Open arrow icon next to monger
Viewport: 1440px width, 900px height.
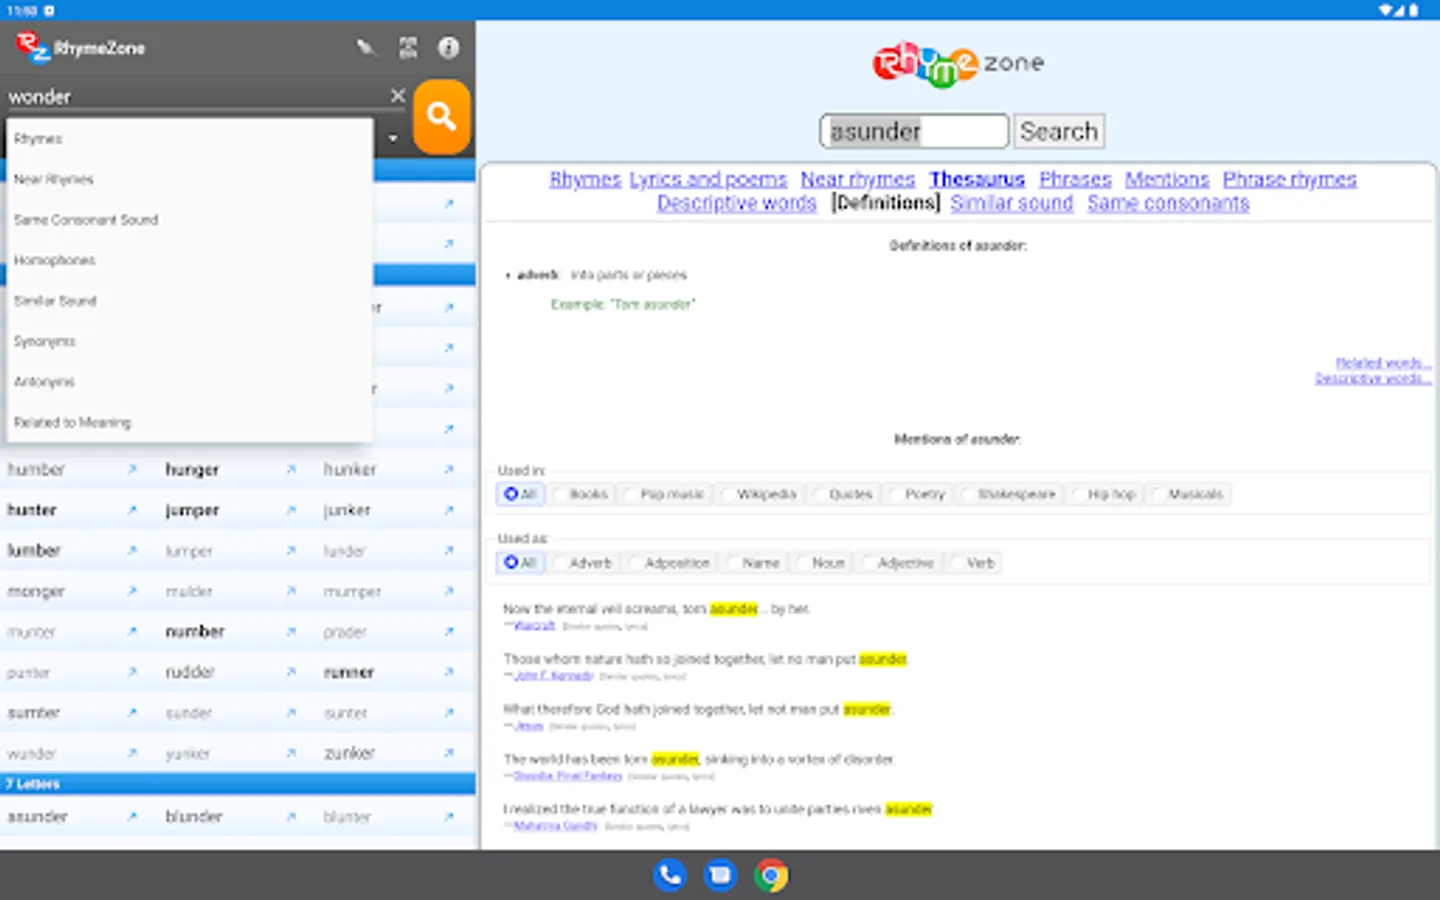(x=132, y=591)
